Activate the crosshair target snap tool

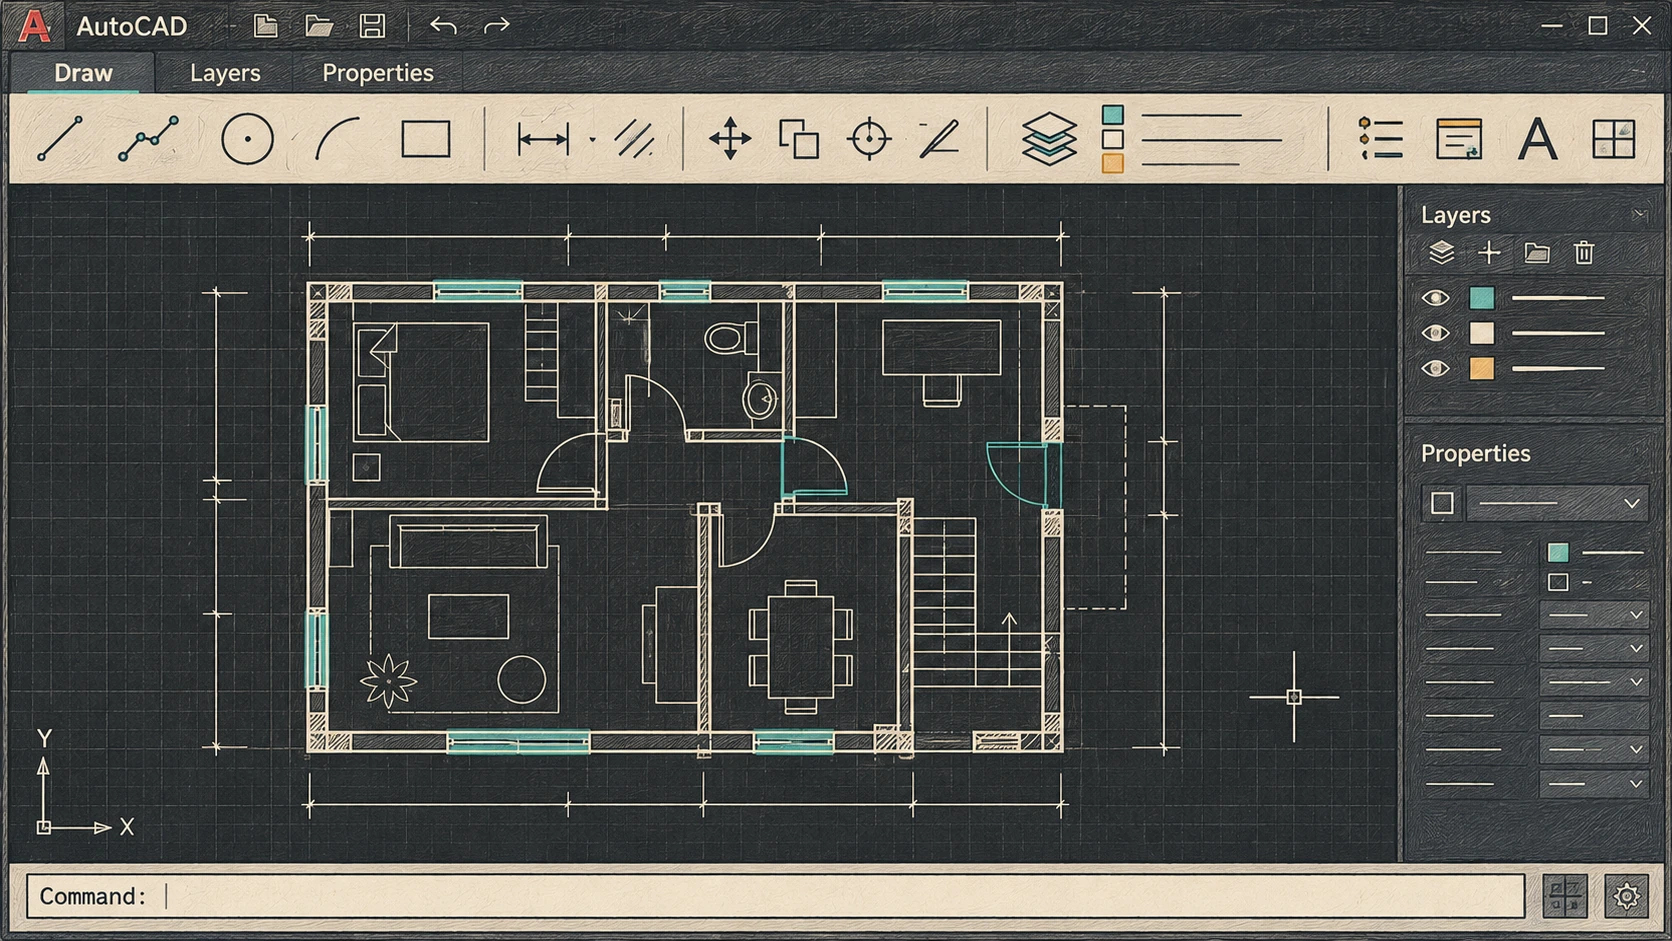click(x=869, y=138)
